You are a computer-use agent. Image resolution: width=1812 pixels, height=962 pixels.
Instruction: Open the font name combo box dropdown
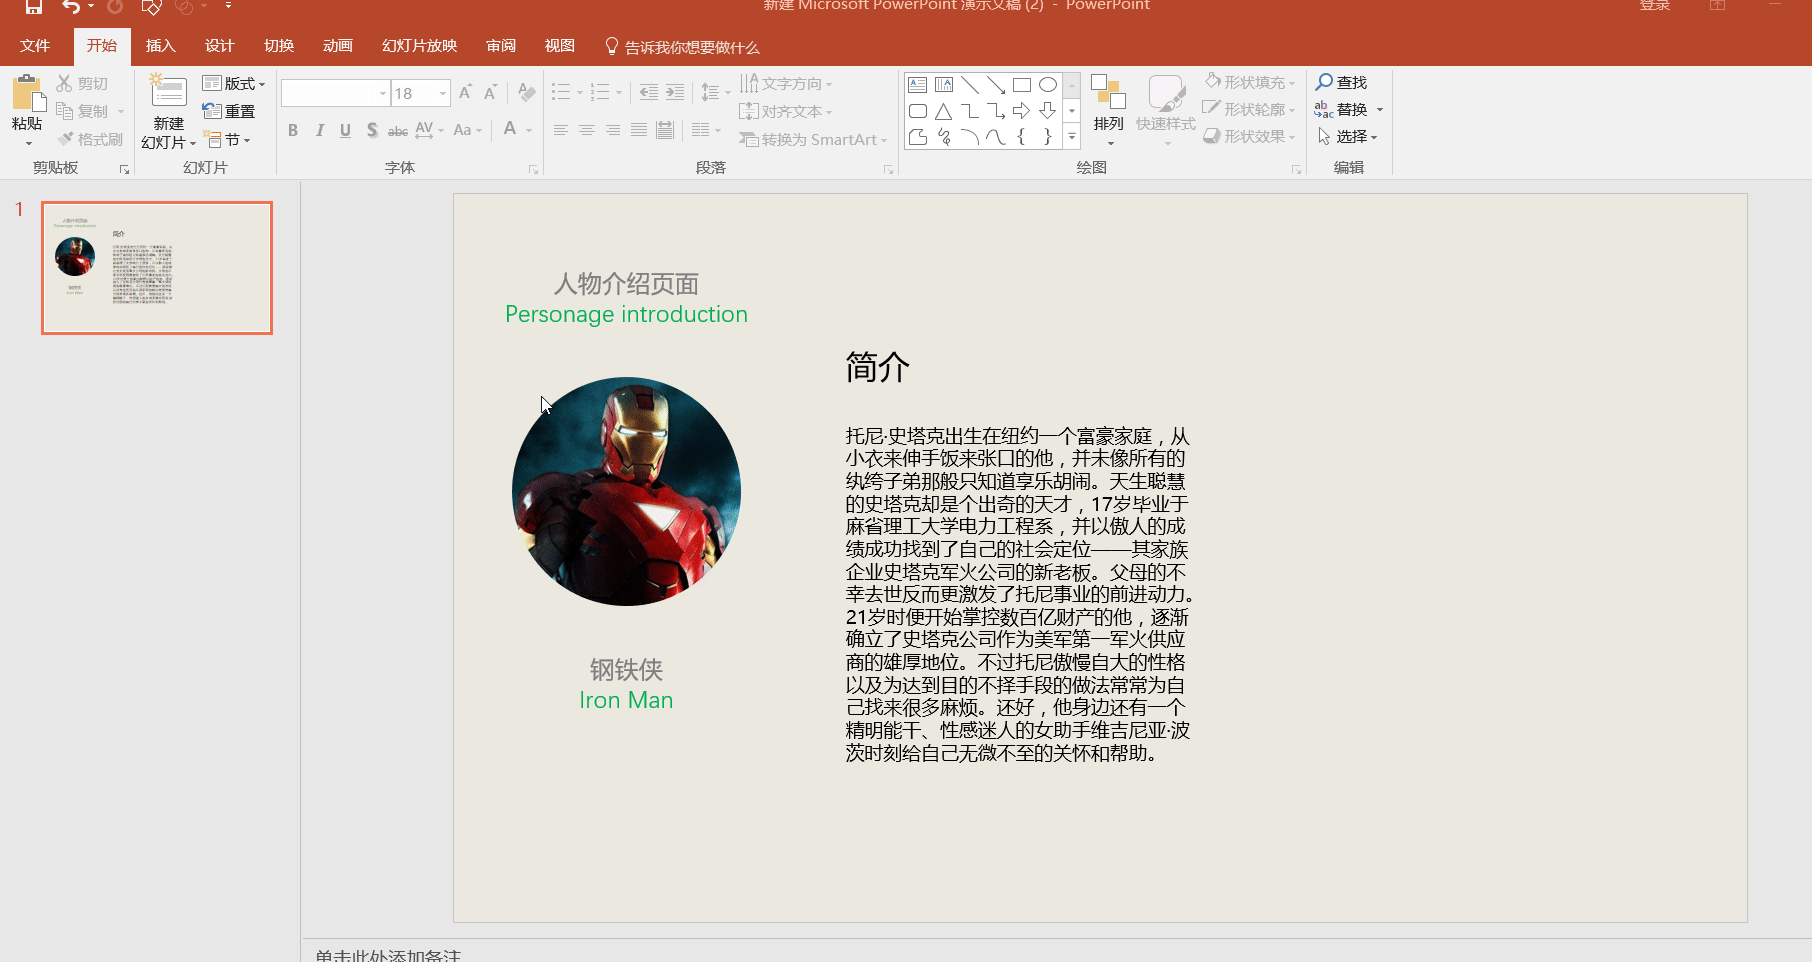(x=382, y=93)
